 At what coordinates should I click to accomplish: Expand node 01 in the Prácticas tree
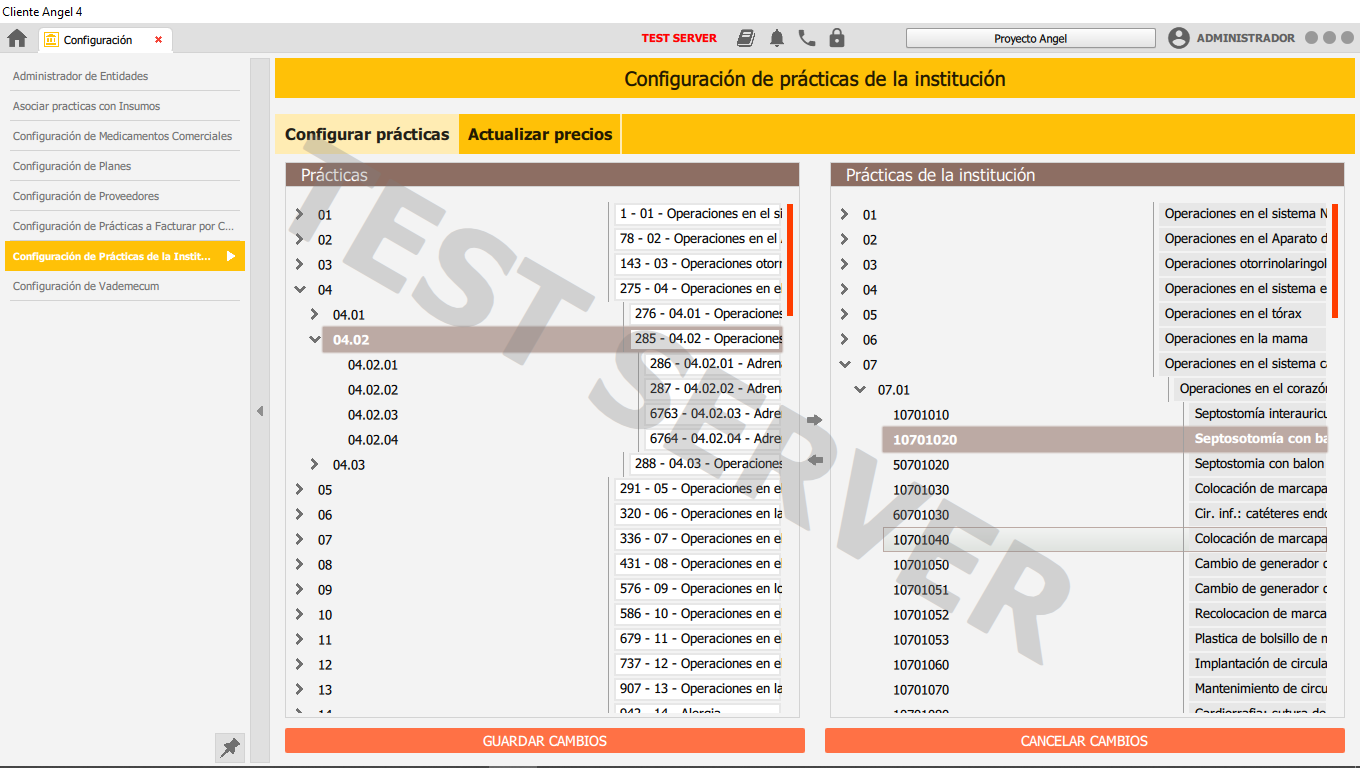click(299, 214)
